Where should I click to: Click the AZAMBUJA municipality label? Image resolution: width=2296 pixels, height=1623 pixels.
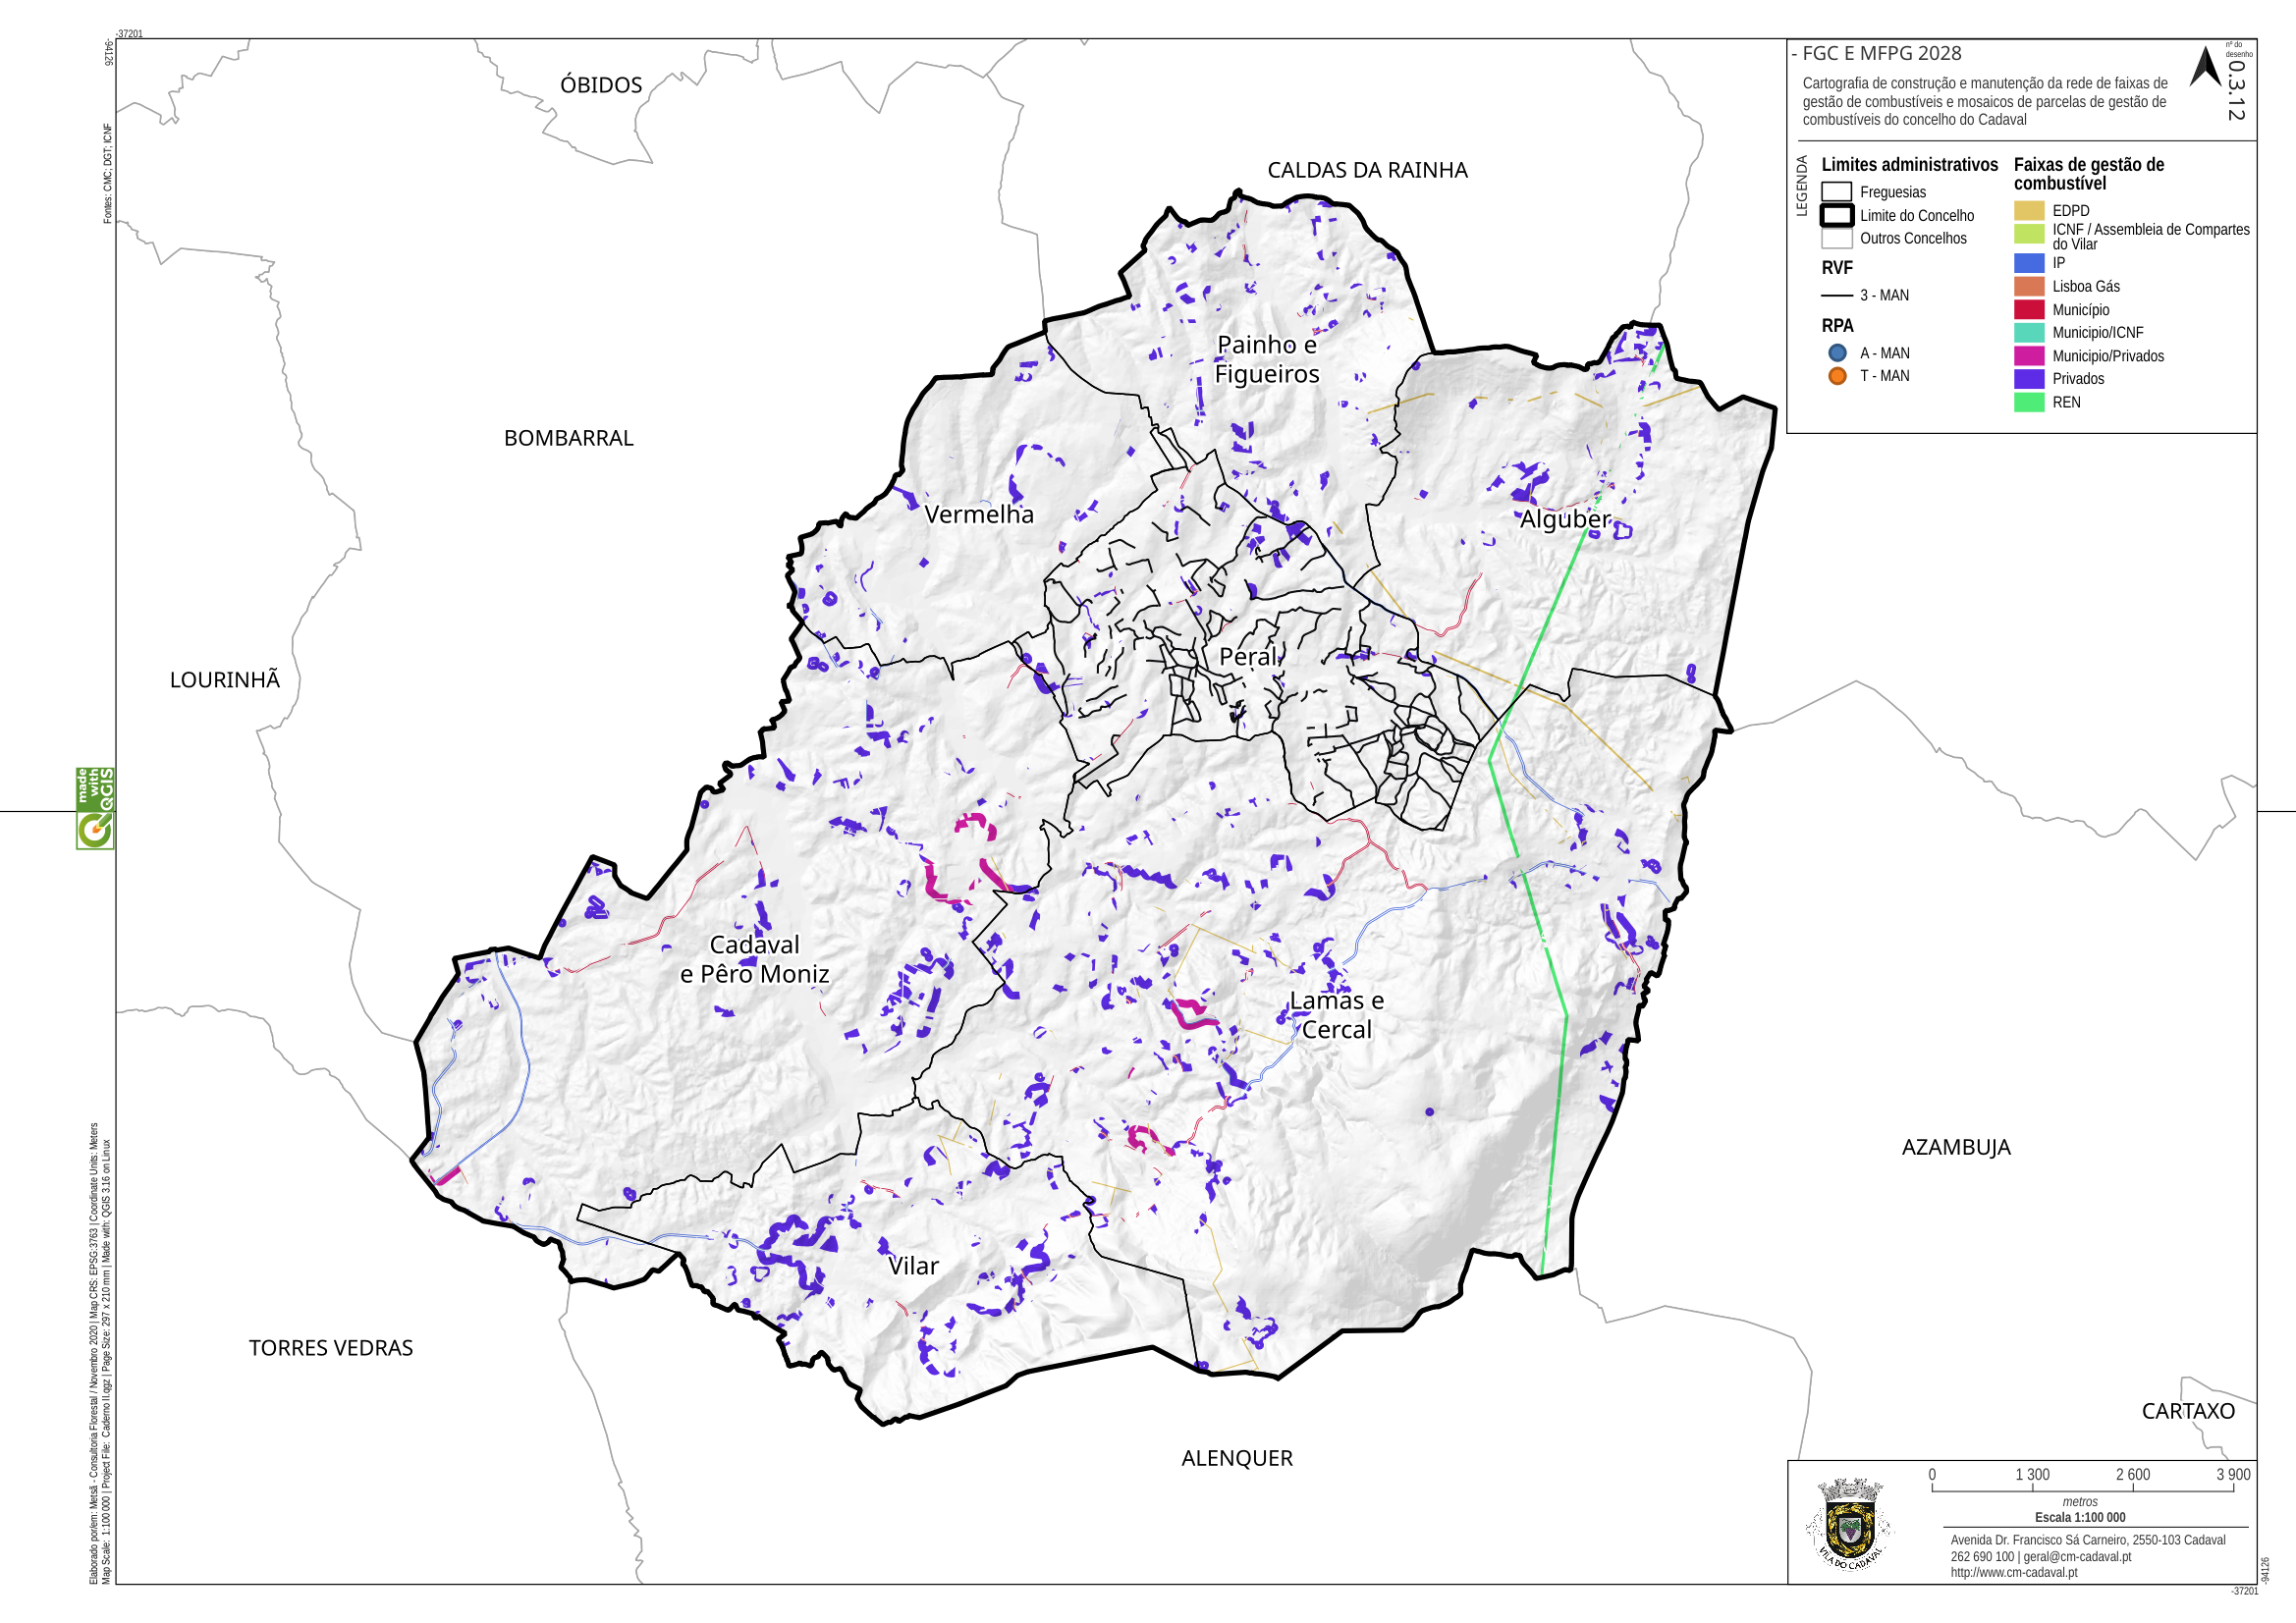(x=1955, y=1147)
